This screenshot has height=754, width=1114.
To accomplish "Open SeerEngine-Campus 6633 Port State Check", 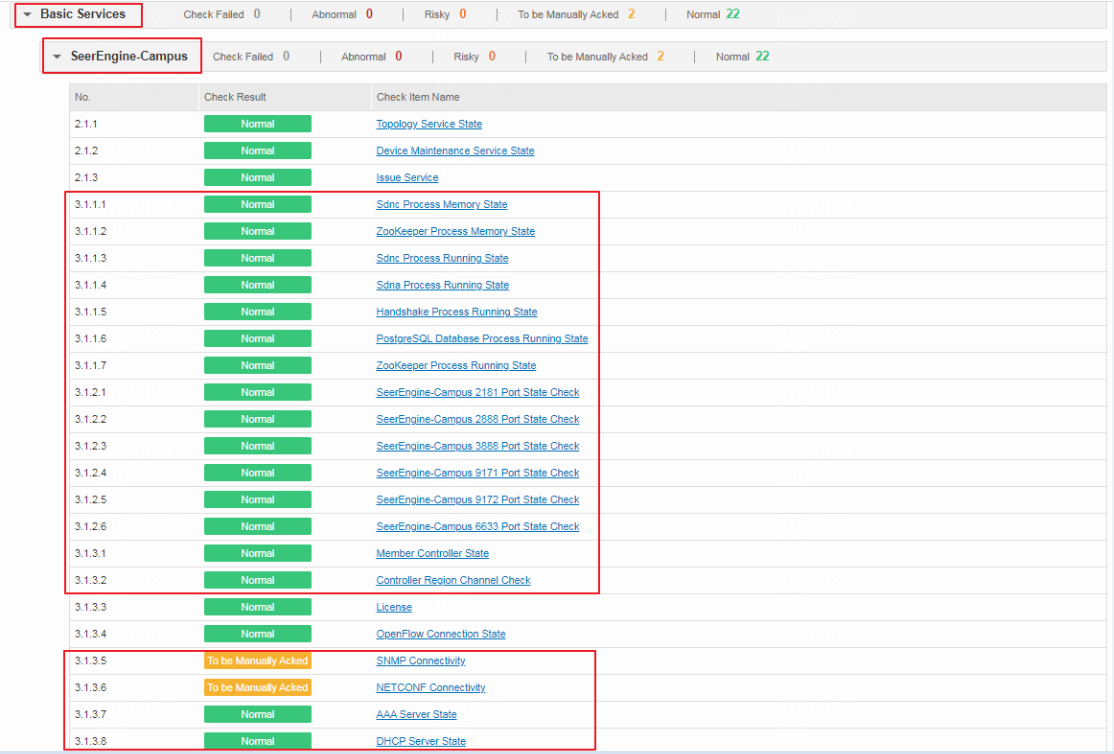I will point(478,527).
